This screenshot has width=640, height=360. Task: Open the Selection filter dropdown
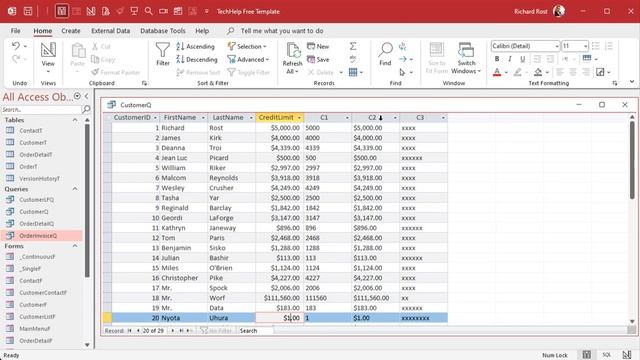click(247, 47)
